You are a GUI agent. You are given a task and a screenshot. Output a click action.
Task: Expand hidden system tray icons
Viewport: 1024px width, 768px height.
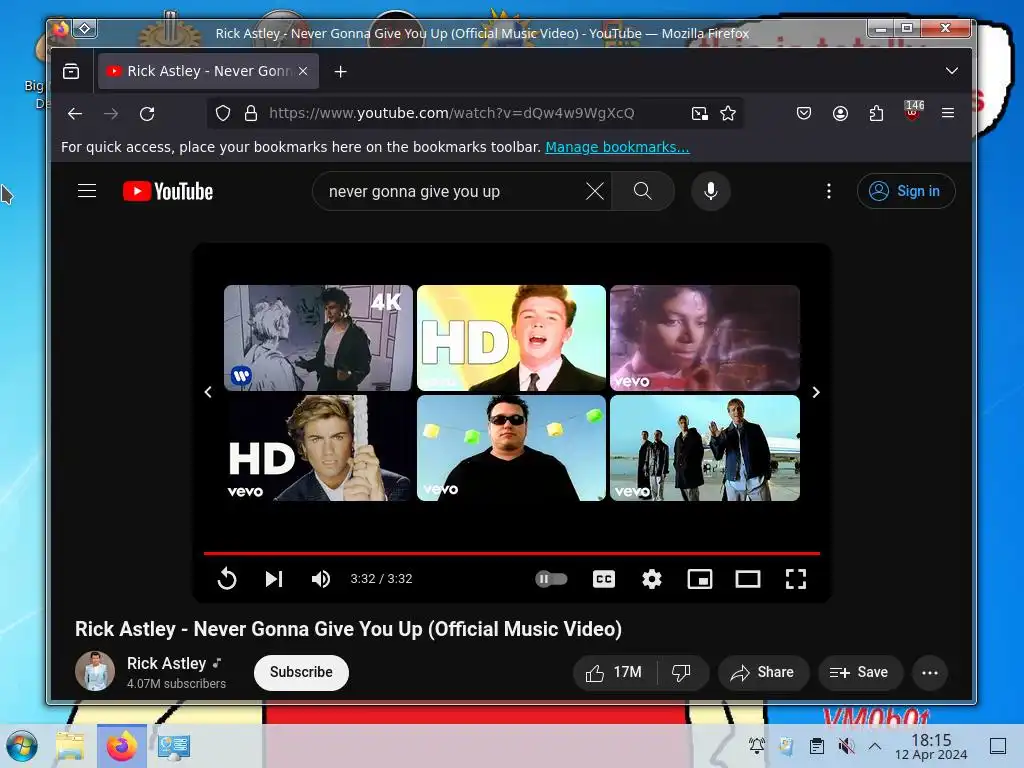(x=875, y=746)
